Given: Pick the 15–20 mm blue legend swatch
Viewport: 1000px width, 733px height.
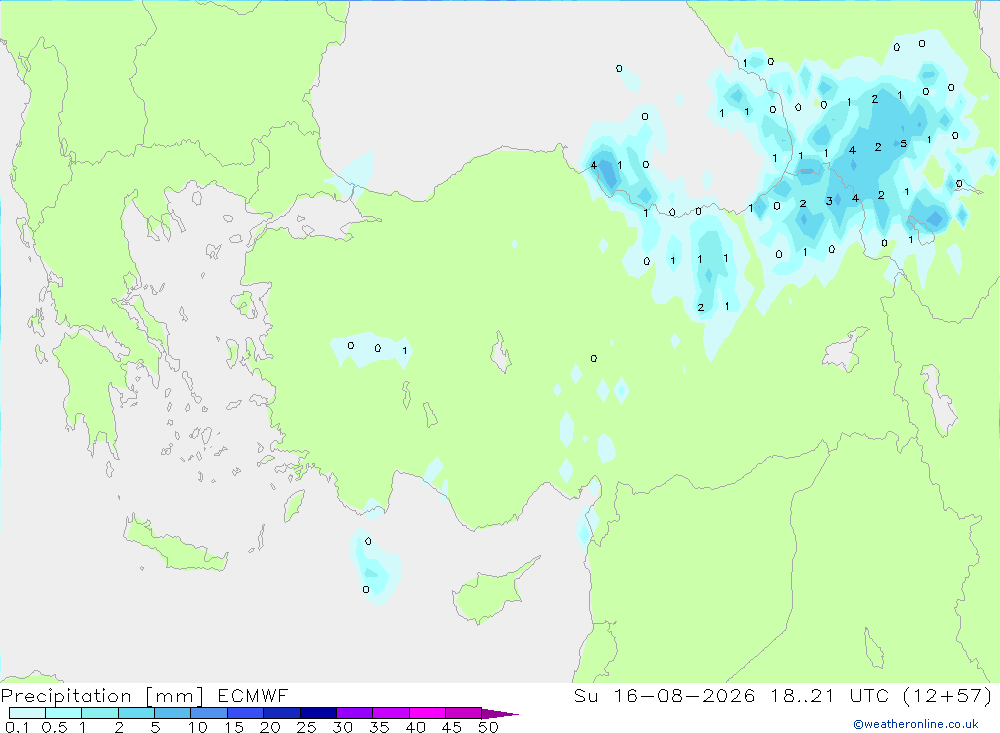Looking at the screenshot, I should click(x=246, y=713).
